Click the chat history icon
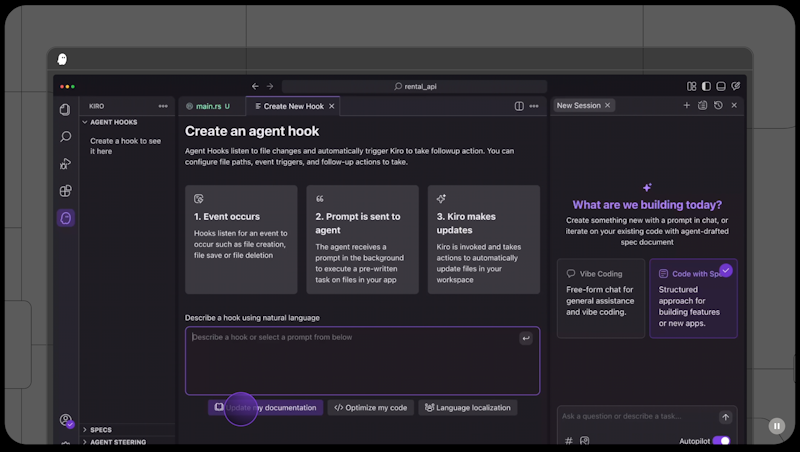Viewport: 800px width, 452px height. (x=718, y=105)
